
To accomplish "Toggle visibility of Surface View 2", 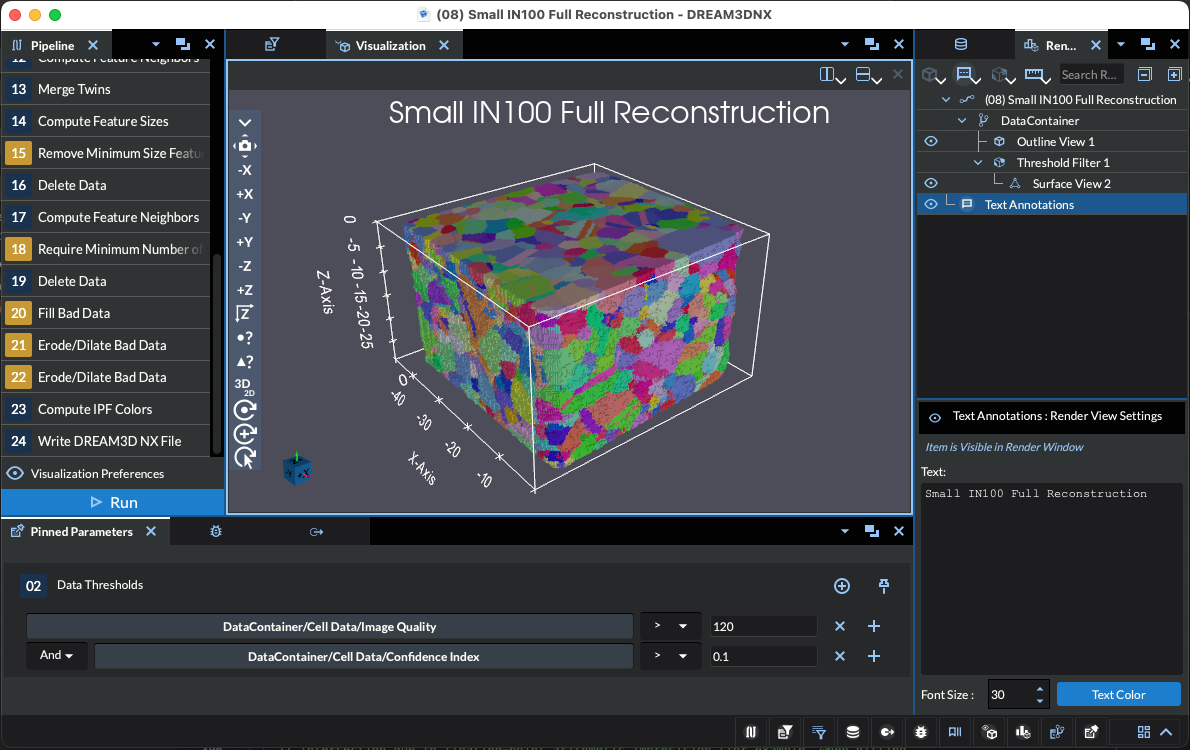I will (x=931, y=183).
